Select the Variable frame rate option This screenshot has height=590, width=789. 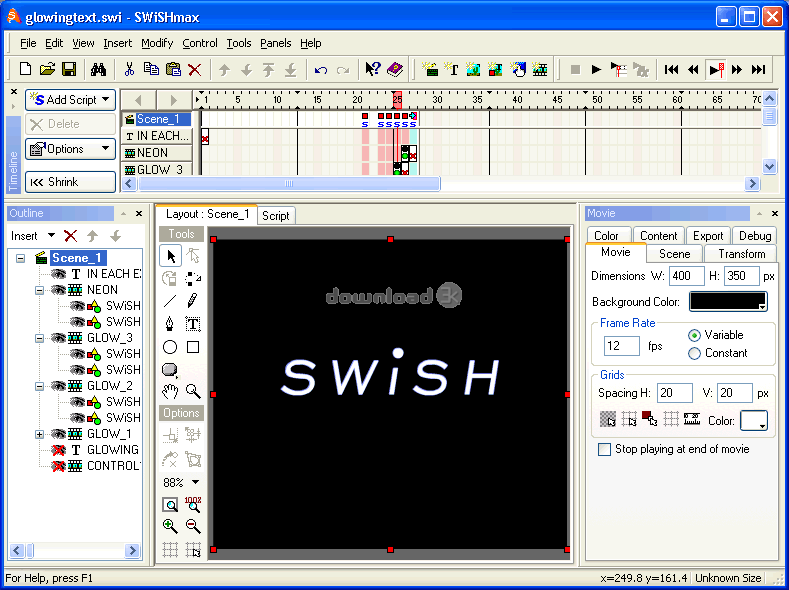694,335
